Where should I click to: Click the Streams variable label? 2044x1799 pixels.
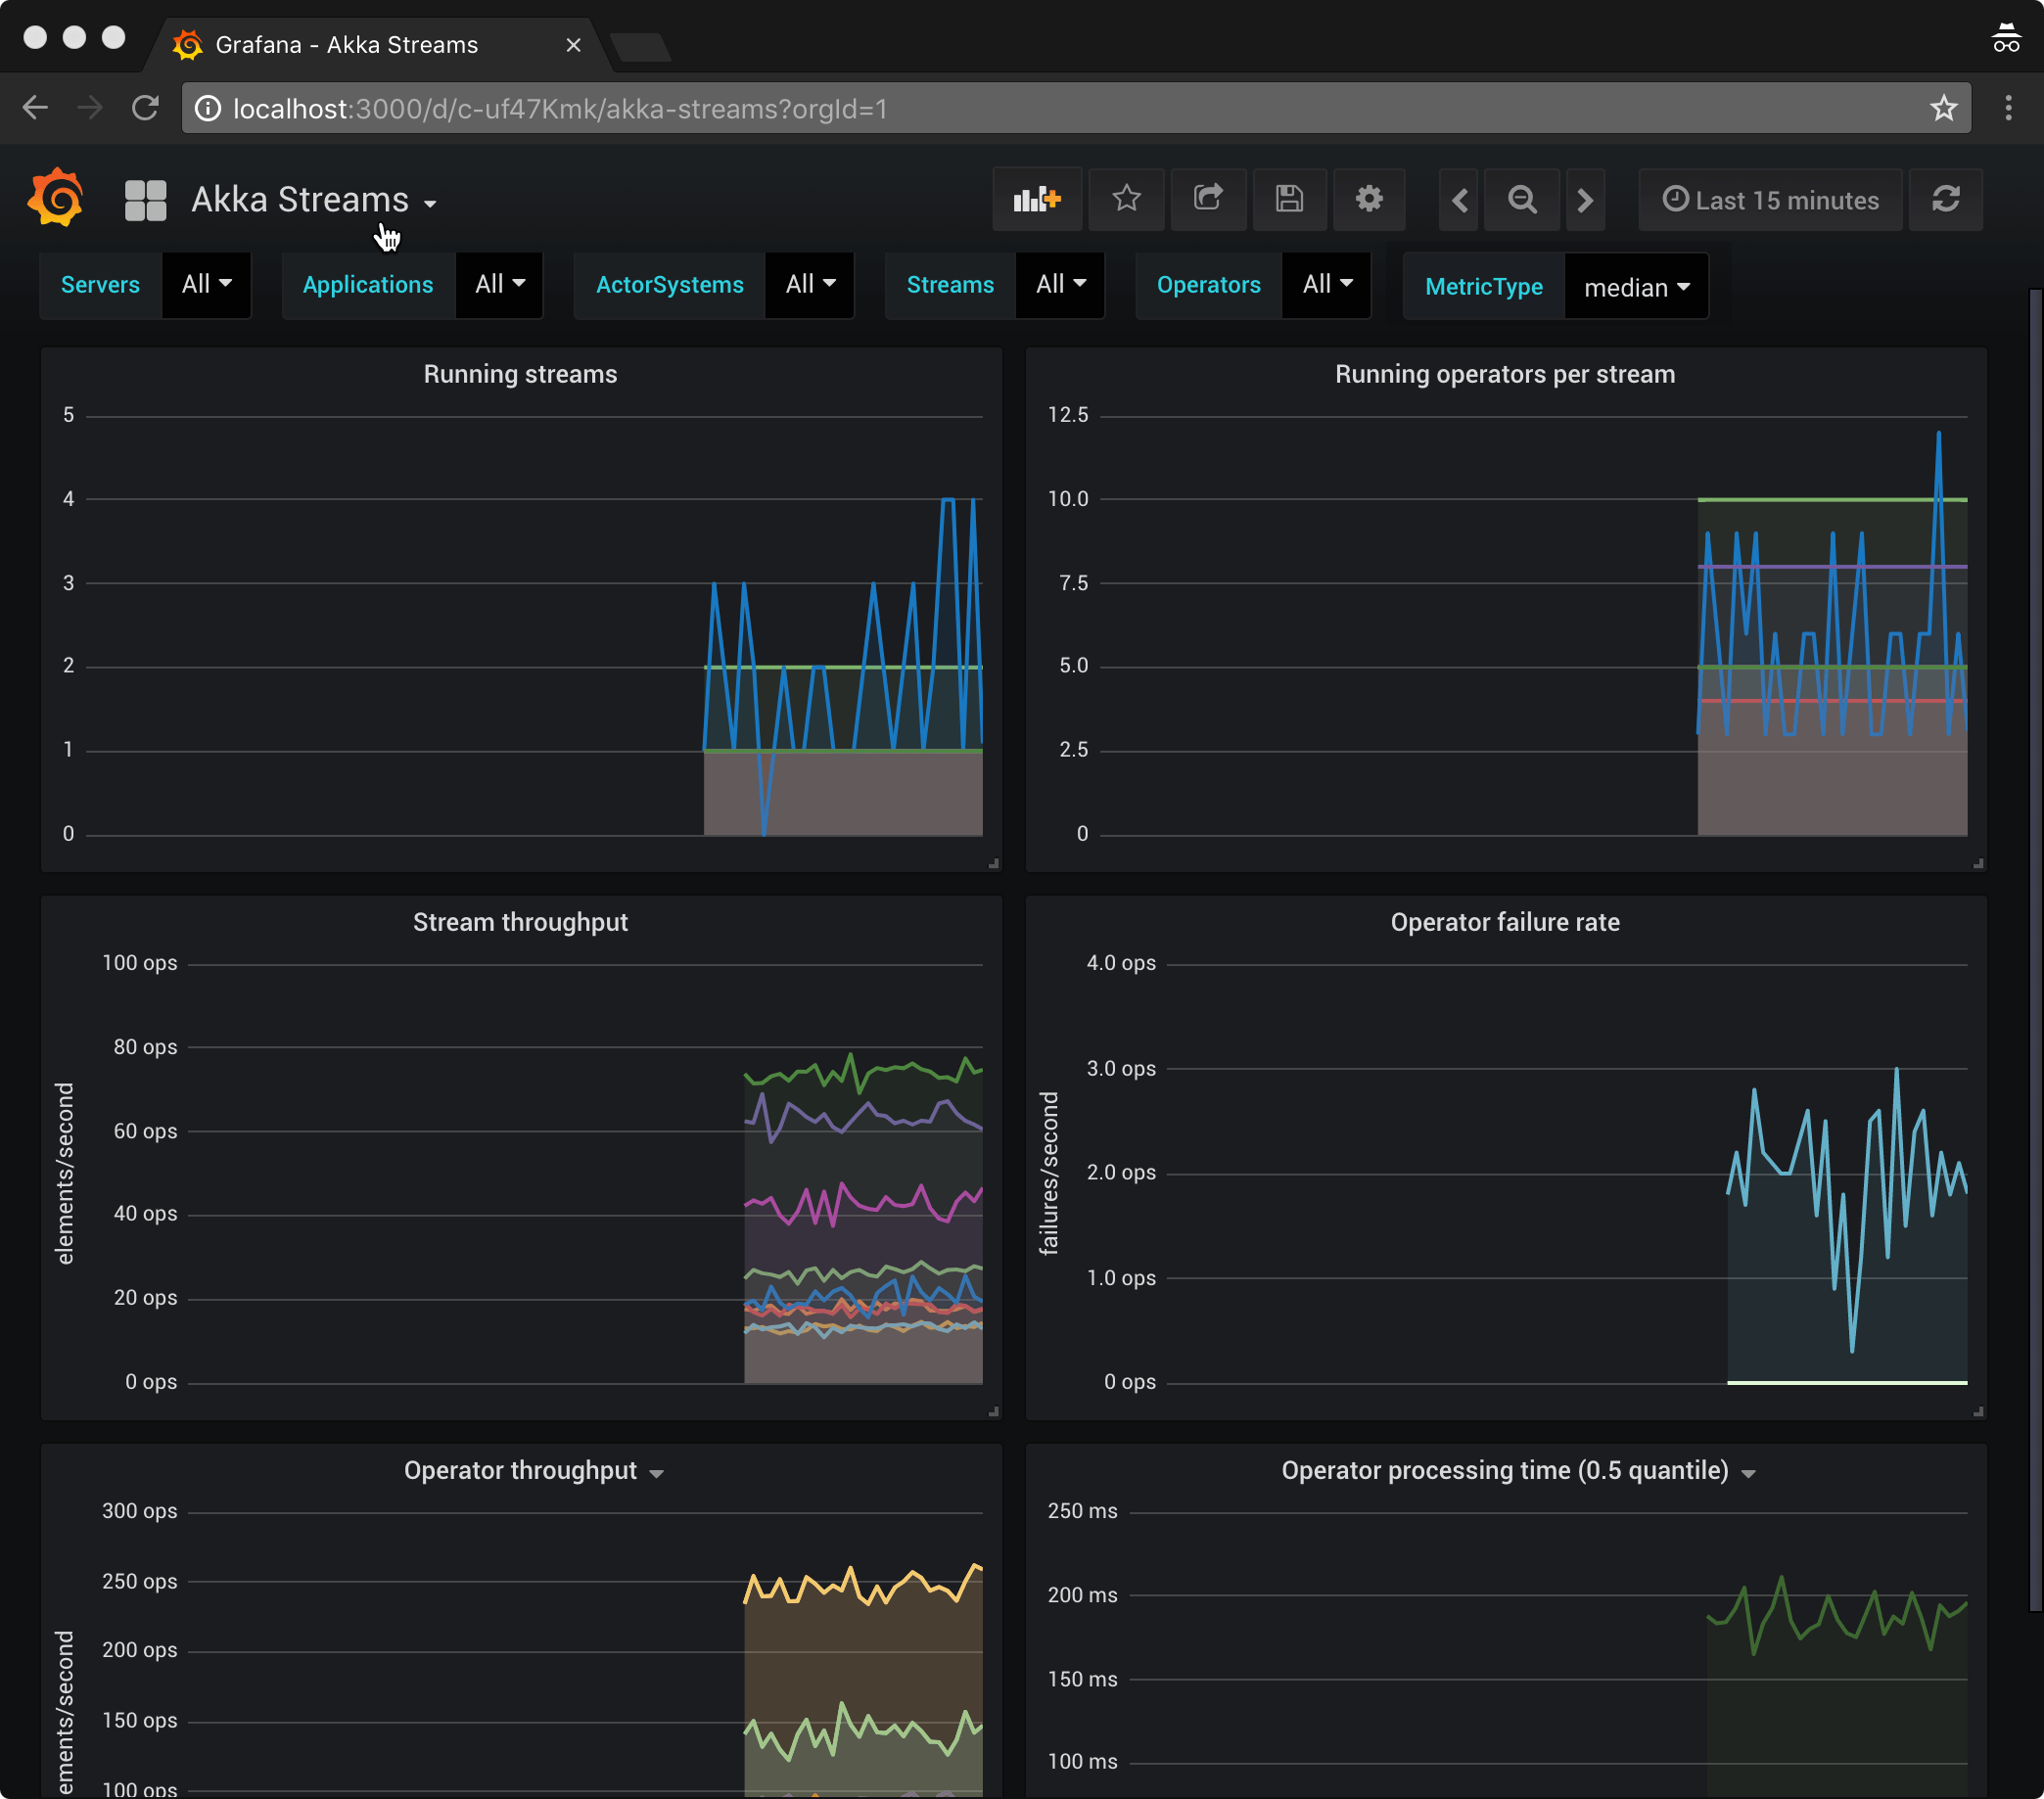click(x=950, y=285)
